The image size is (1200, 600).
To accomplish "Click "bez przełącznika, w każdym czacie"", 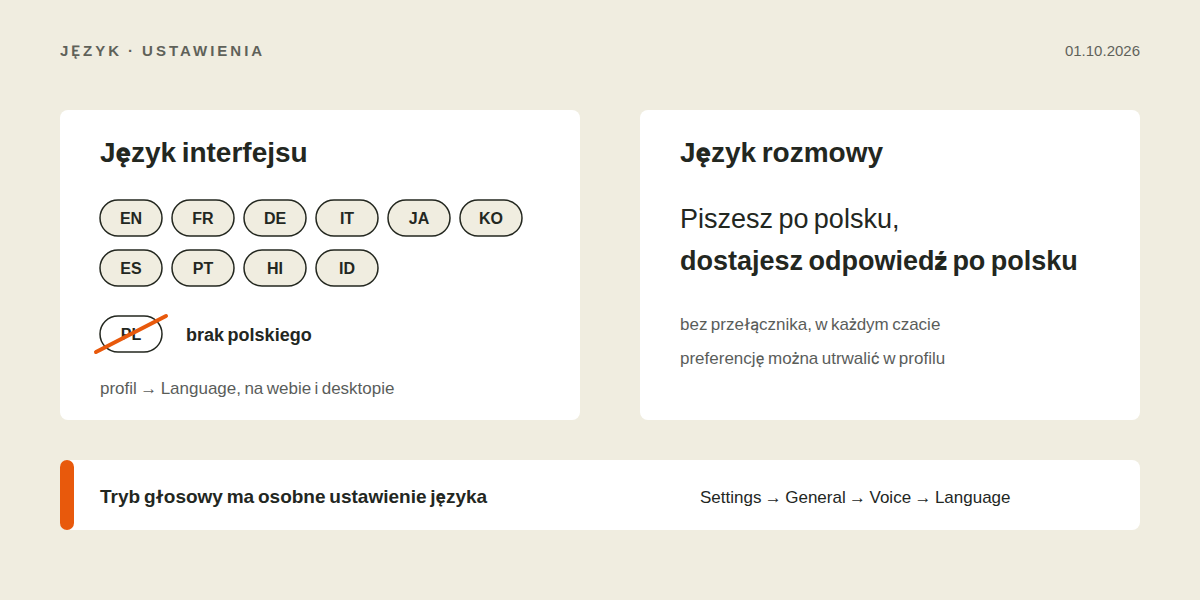I will click(x=810, y=325).
